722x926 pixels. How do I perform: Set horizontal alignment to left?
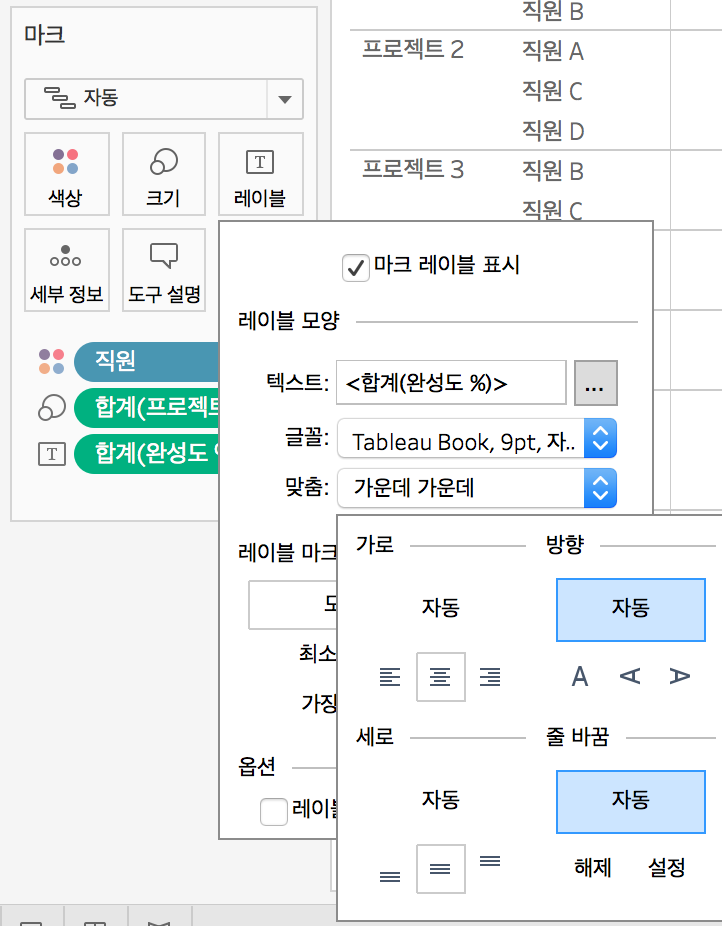pyautogui.click(x=390, y=677)
